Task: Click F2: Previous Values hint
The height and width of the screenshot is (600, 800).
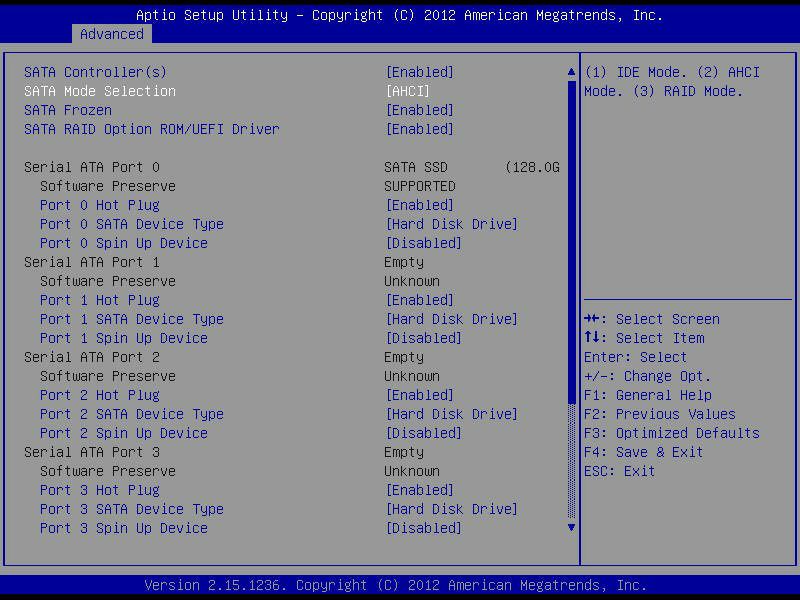Action: coord(660,414)
